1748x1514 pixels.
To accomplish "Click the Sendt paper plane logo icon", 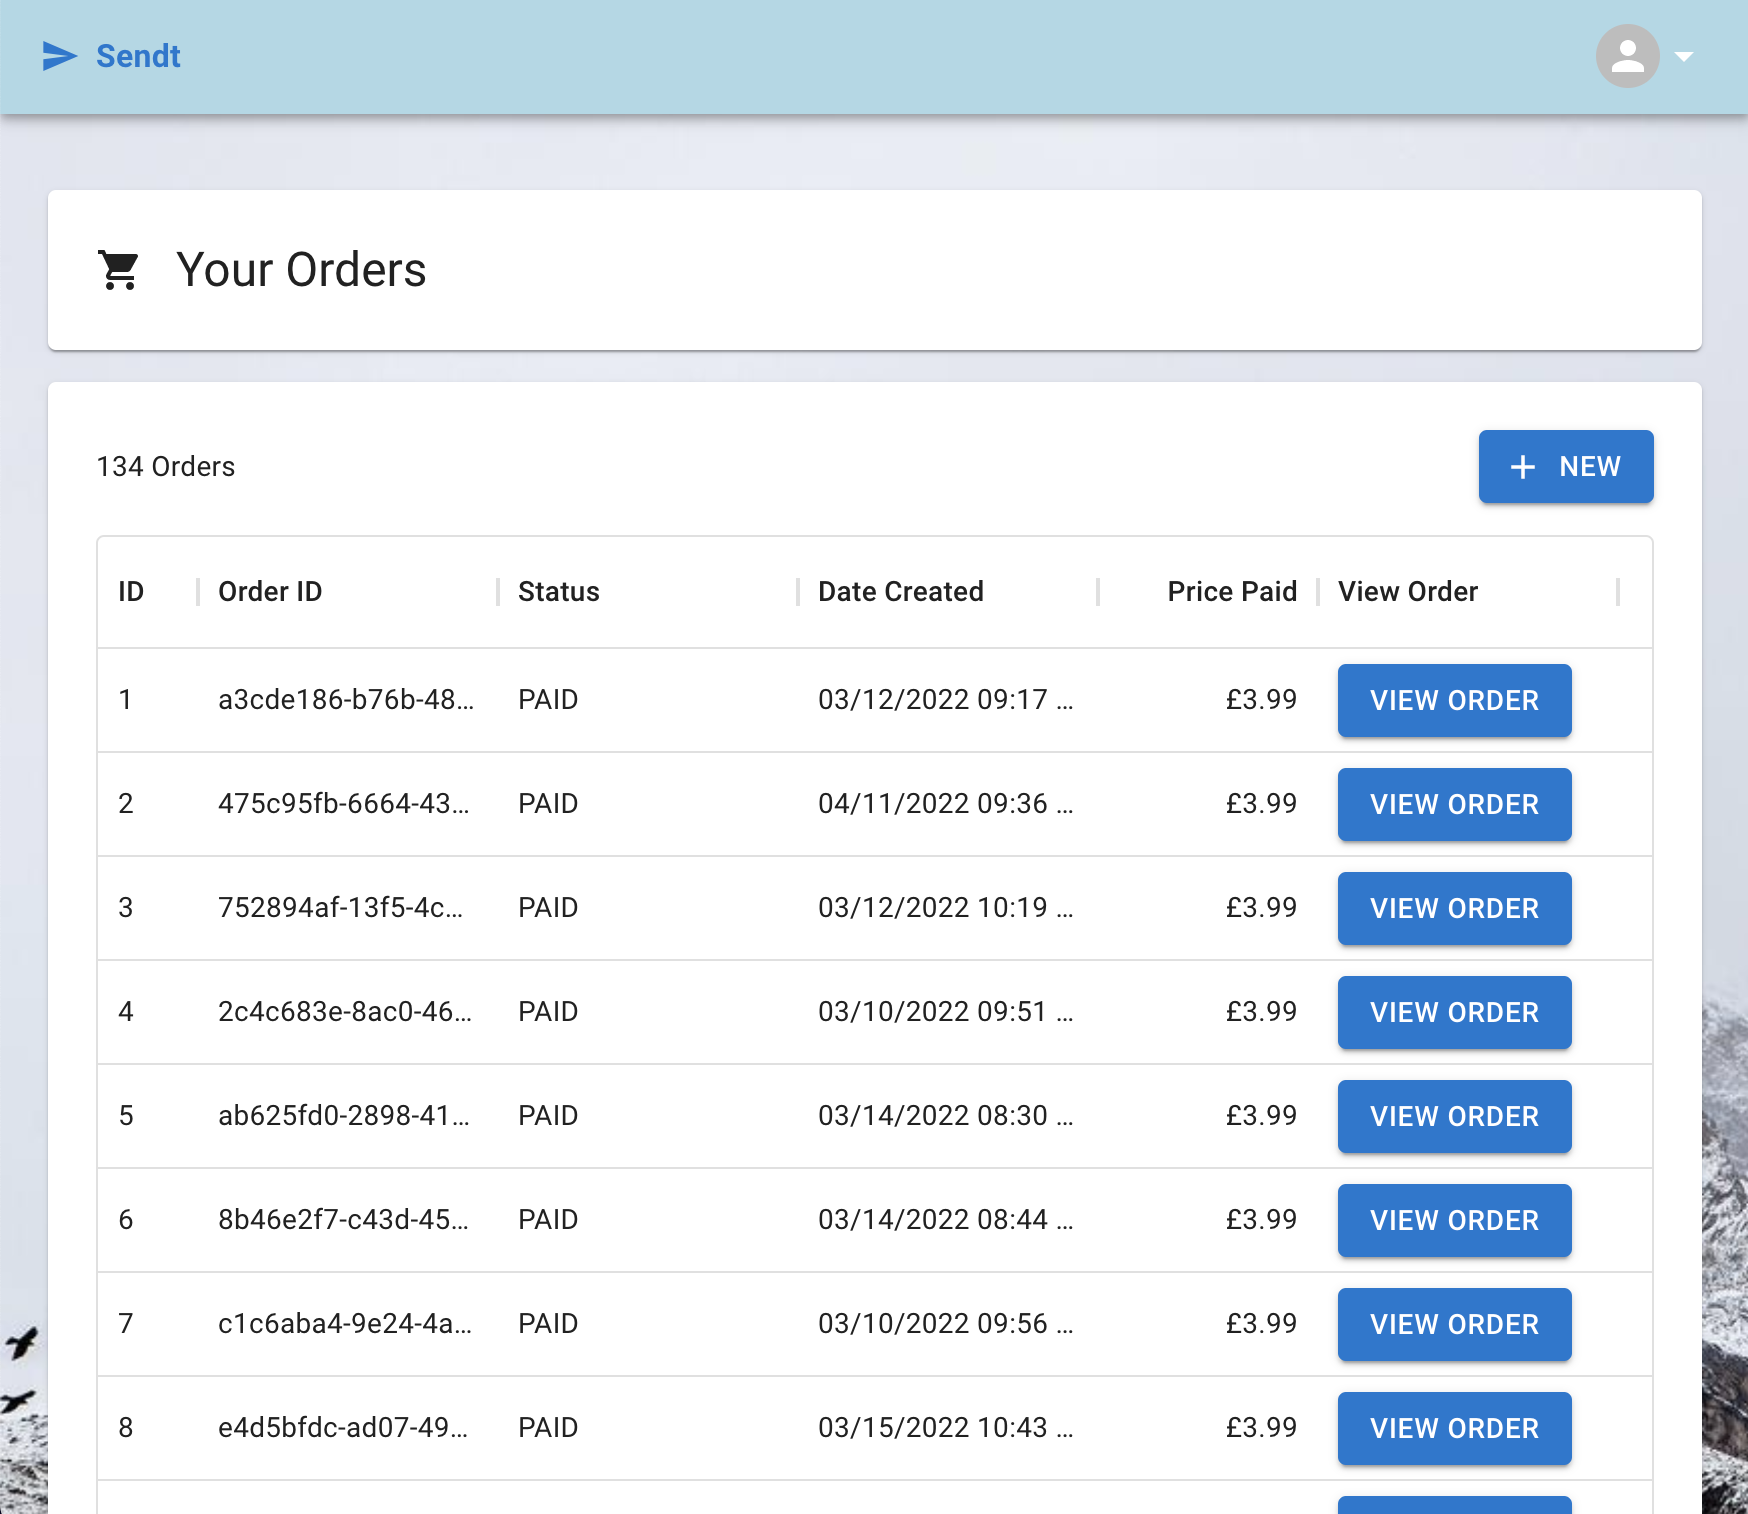I will 59,57.
